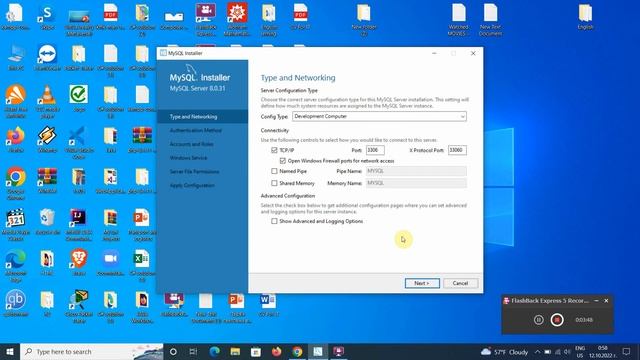Select the Google Chrome desktop icon

(16, 183)
